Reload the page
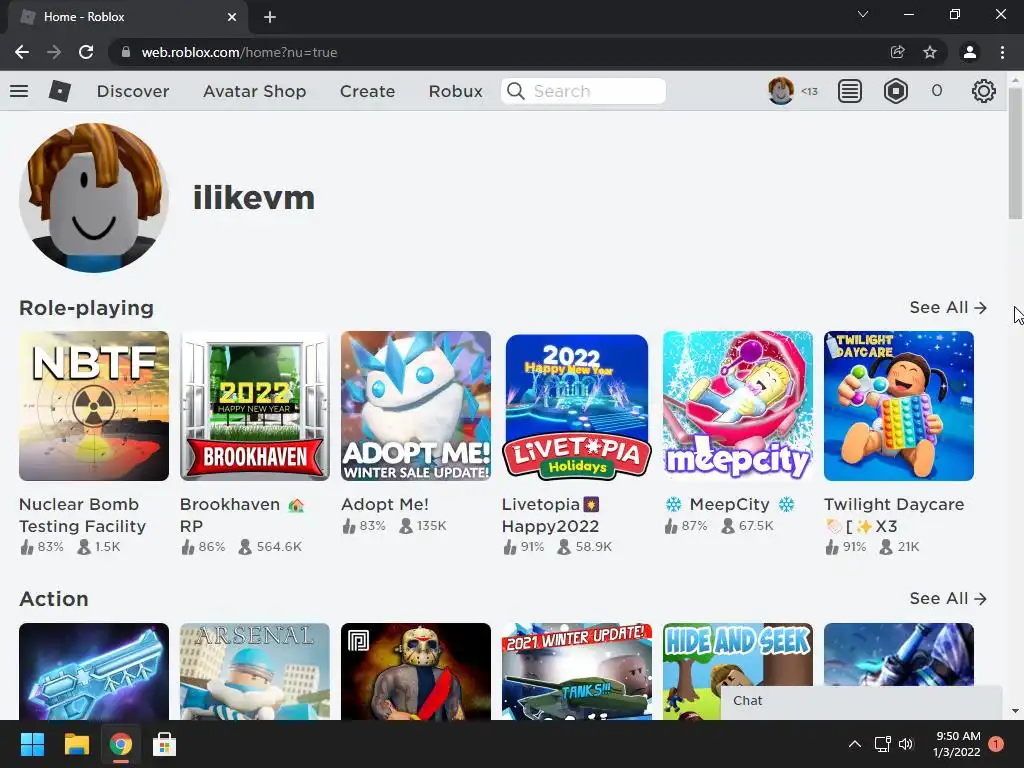 (x=86, y=52)
